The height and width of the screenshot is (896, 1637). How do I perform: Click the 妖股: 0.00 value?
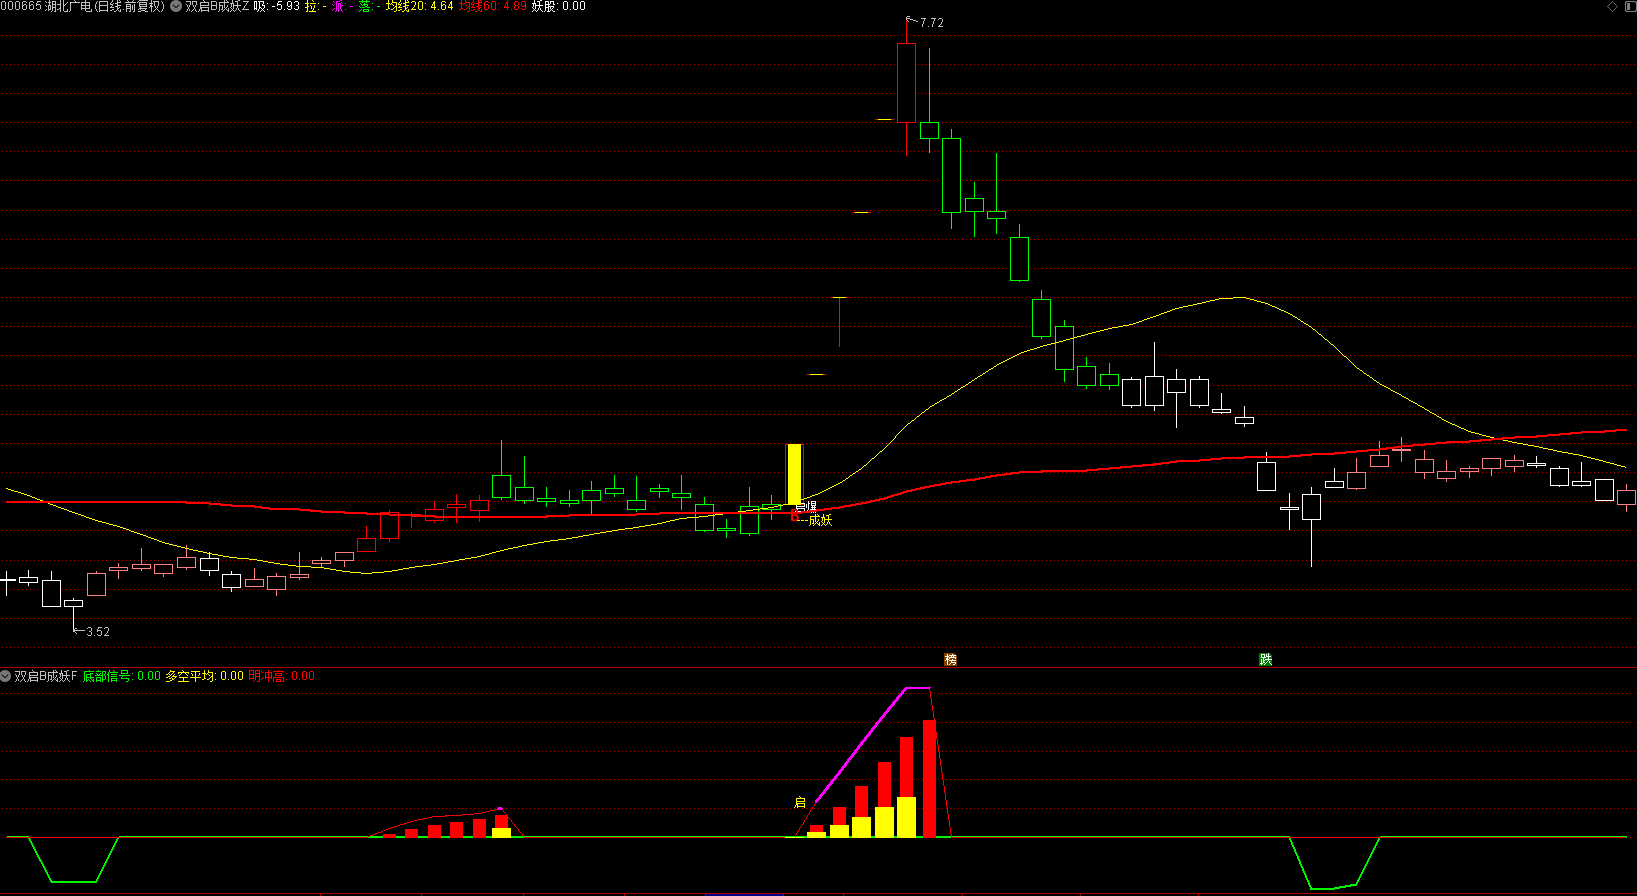coord(558,6)
